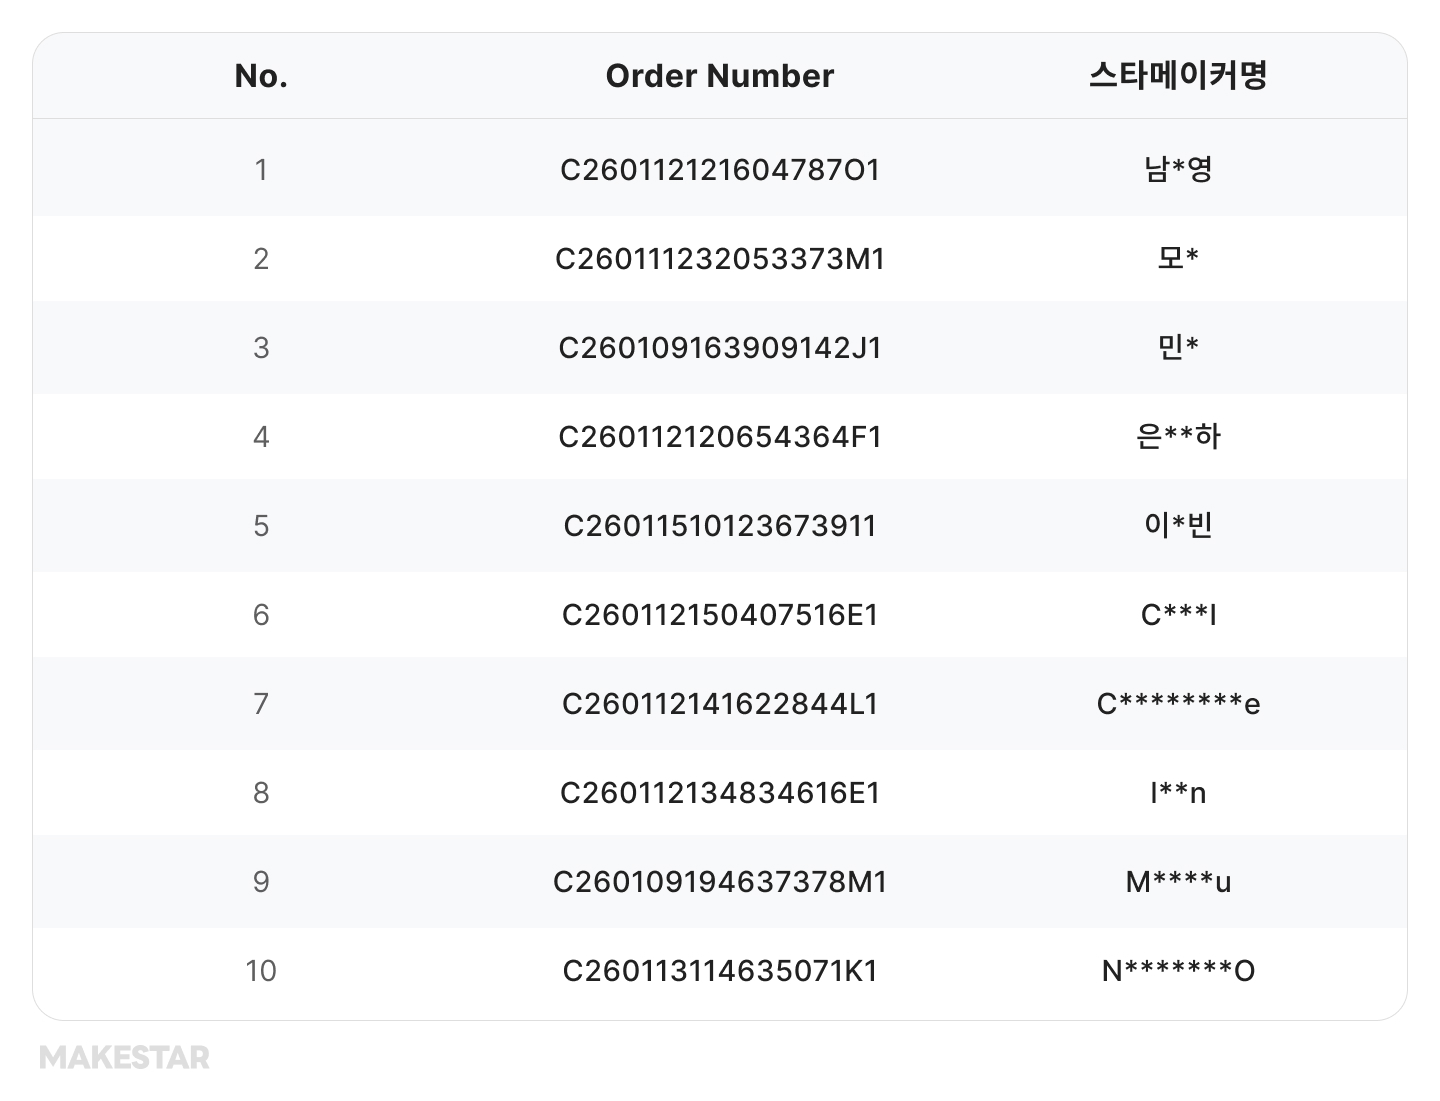Select order number C260112141622844L1
This screenshot has width=1440, height=1101.
pyautogui.click(x=719, y=704)
